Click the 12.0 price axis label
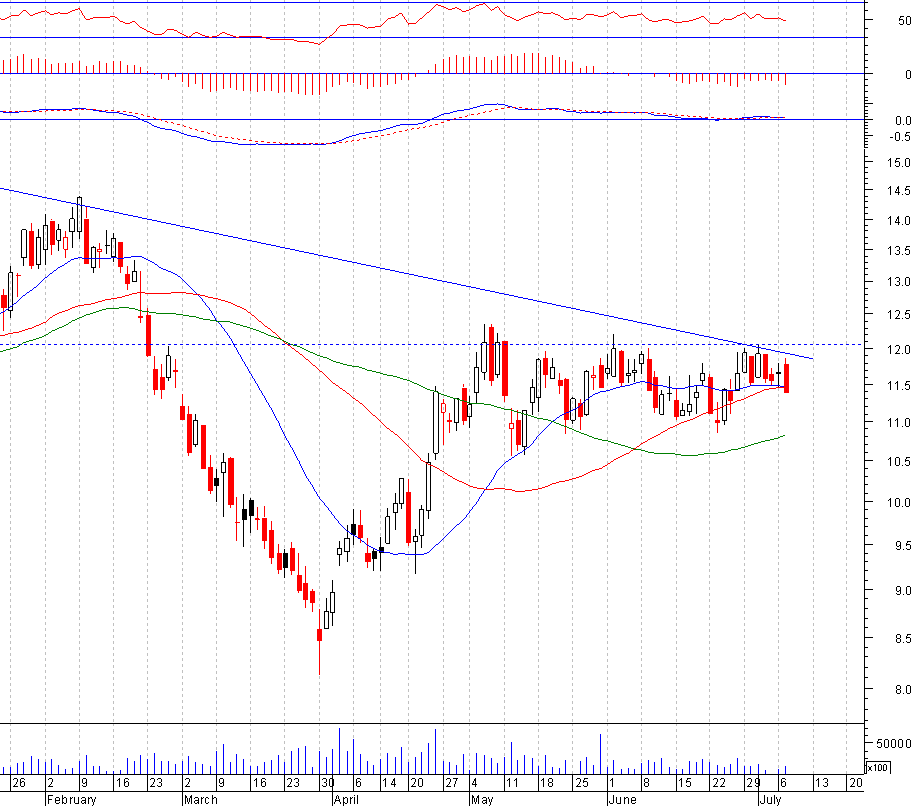Viewport: 915px width, 806px height. [899, 350]
